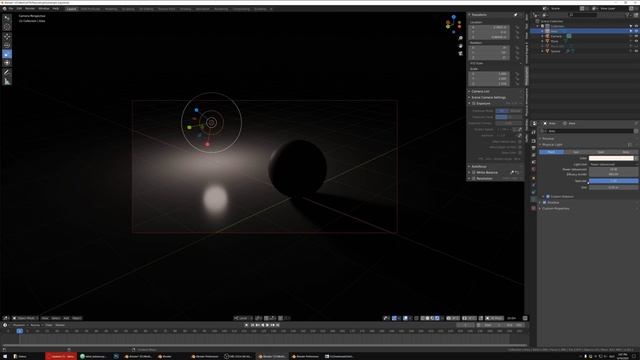Viewport: 640px width, 360px height.
Task: Select the 3D Cursor tool
Action: click(x=7, y=27)
